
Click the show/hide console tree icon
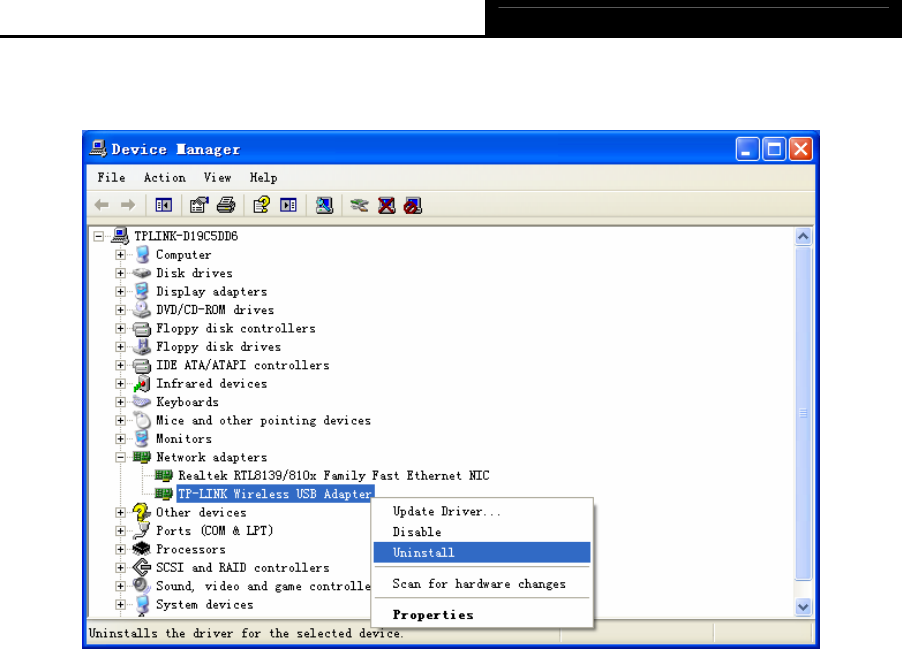164,205
